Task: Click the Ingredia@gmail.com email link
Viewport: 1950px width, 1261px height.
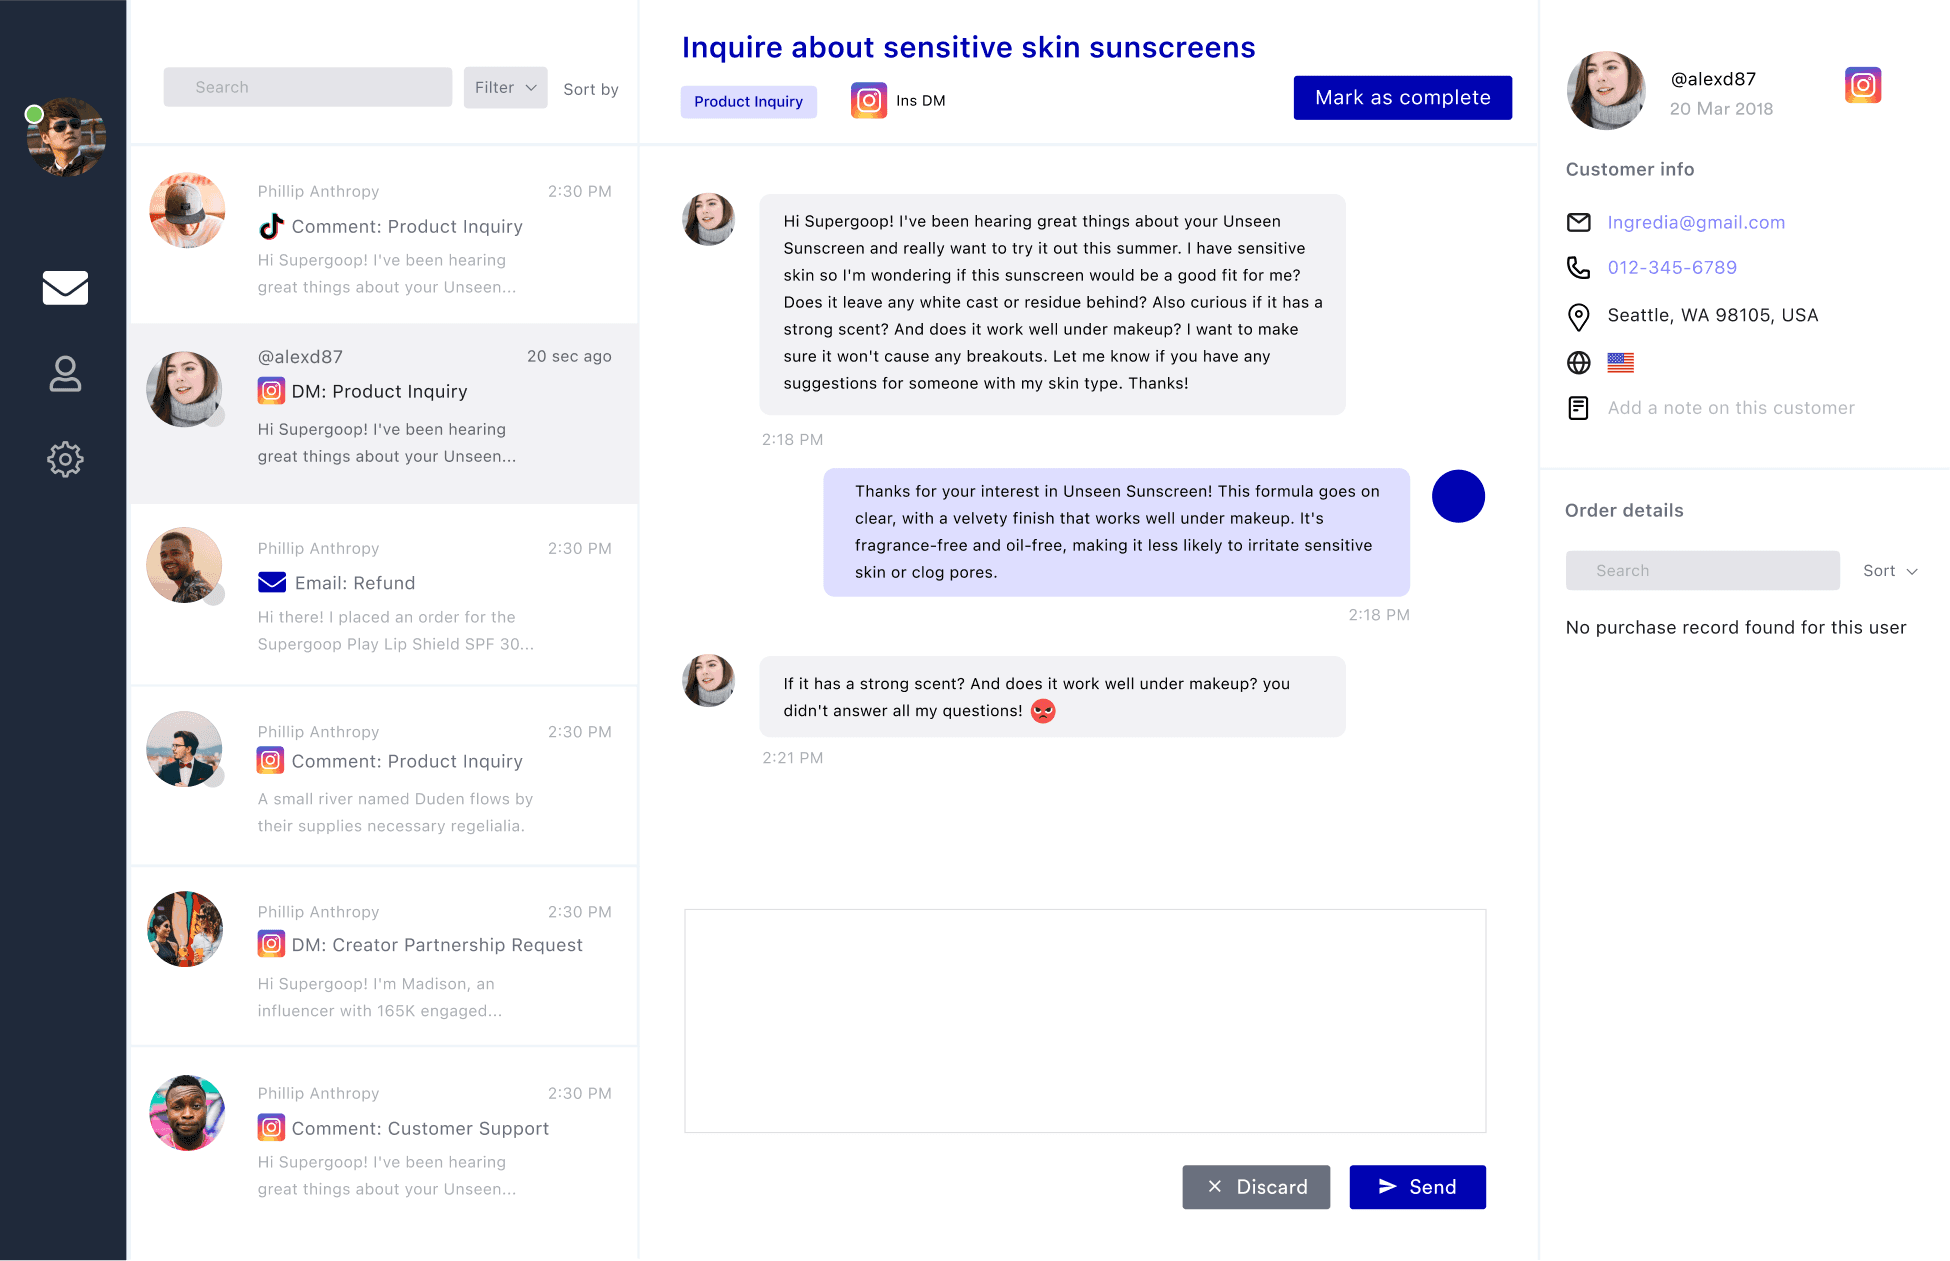Action: (1696, 223)
